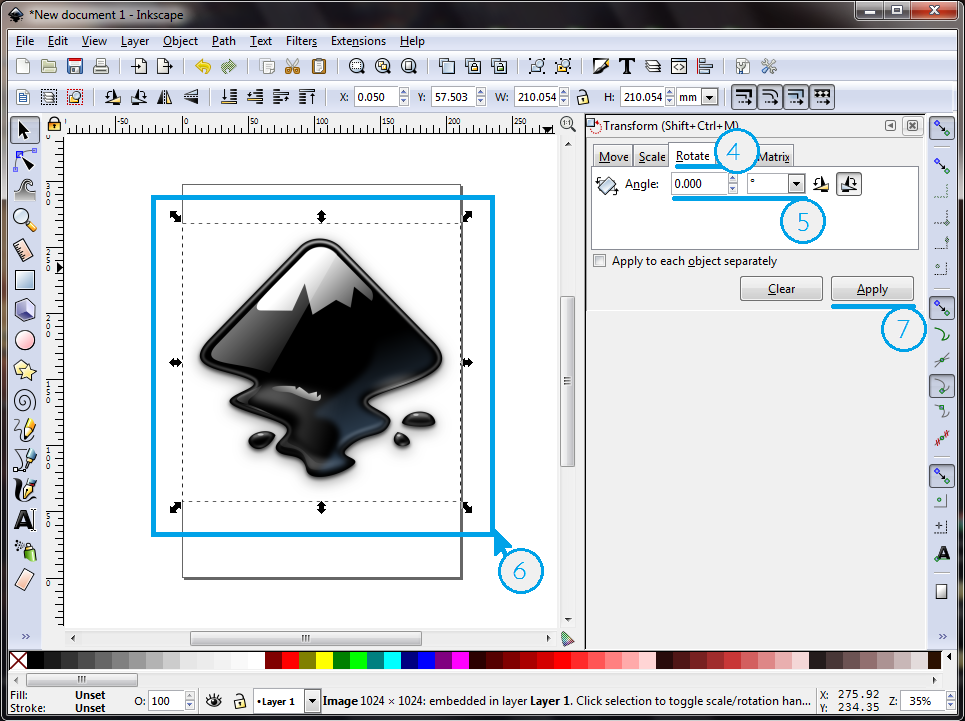The height and width of the screenshot is (721, 965).
Task: Select the Bezier pen tool
Action: click(x=25, y=460)
